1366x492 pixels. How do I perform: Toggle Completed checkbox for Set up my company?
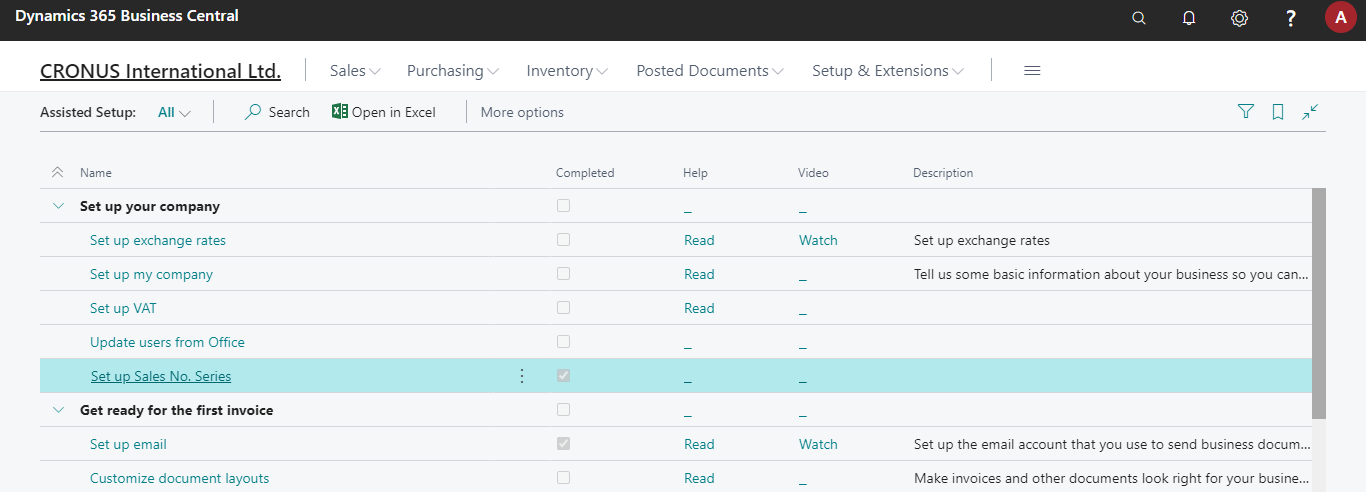pos(564,274)
